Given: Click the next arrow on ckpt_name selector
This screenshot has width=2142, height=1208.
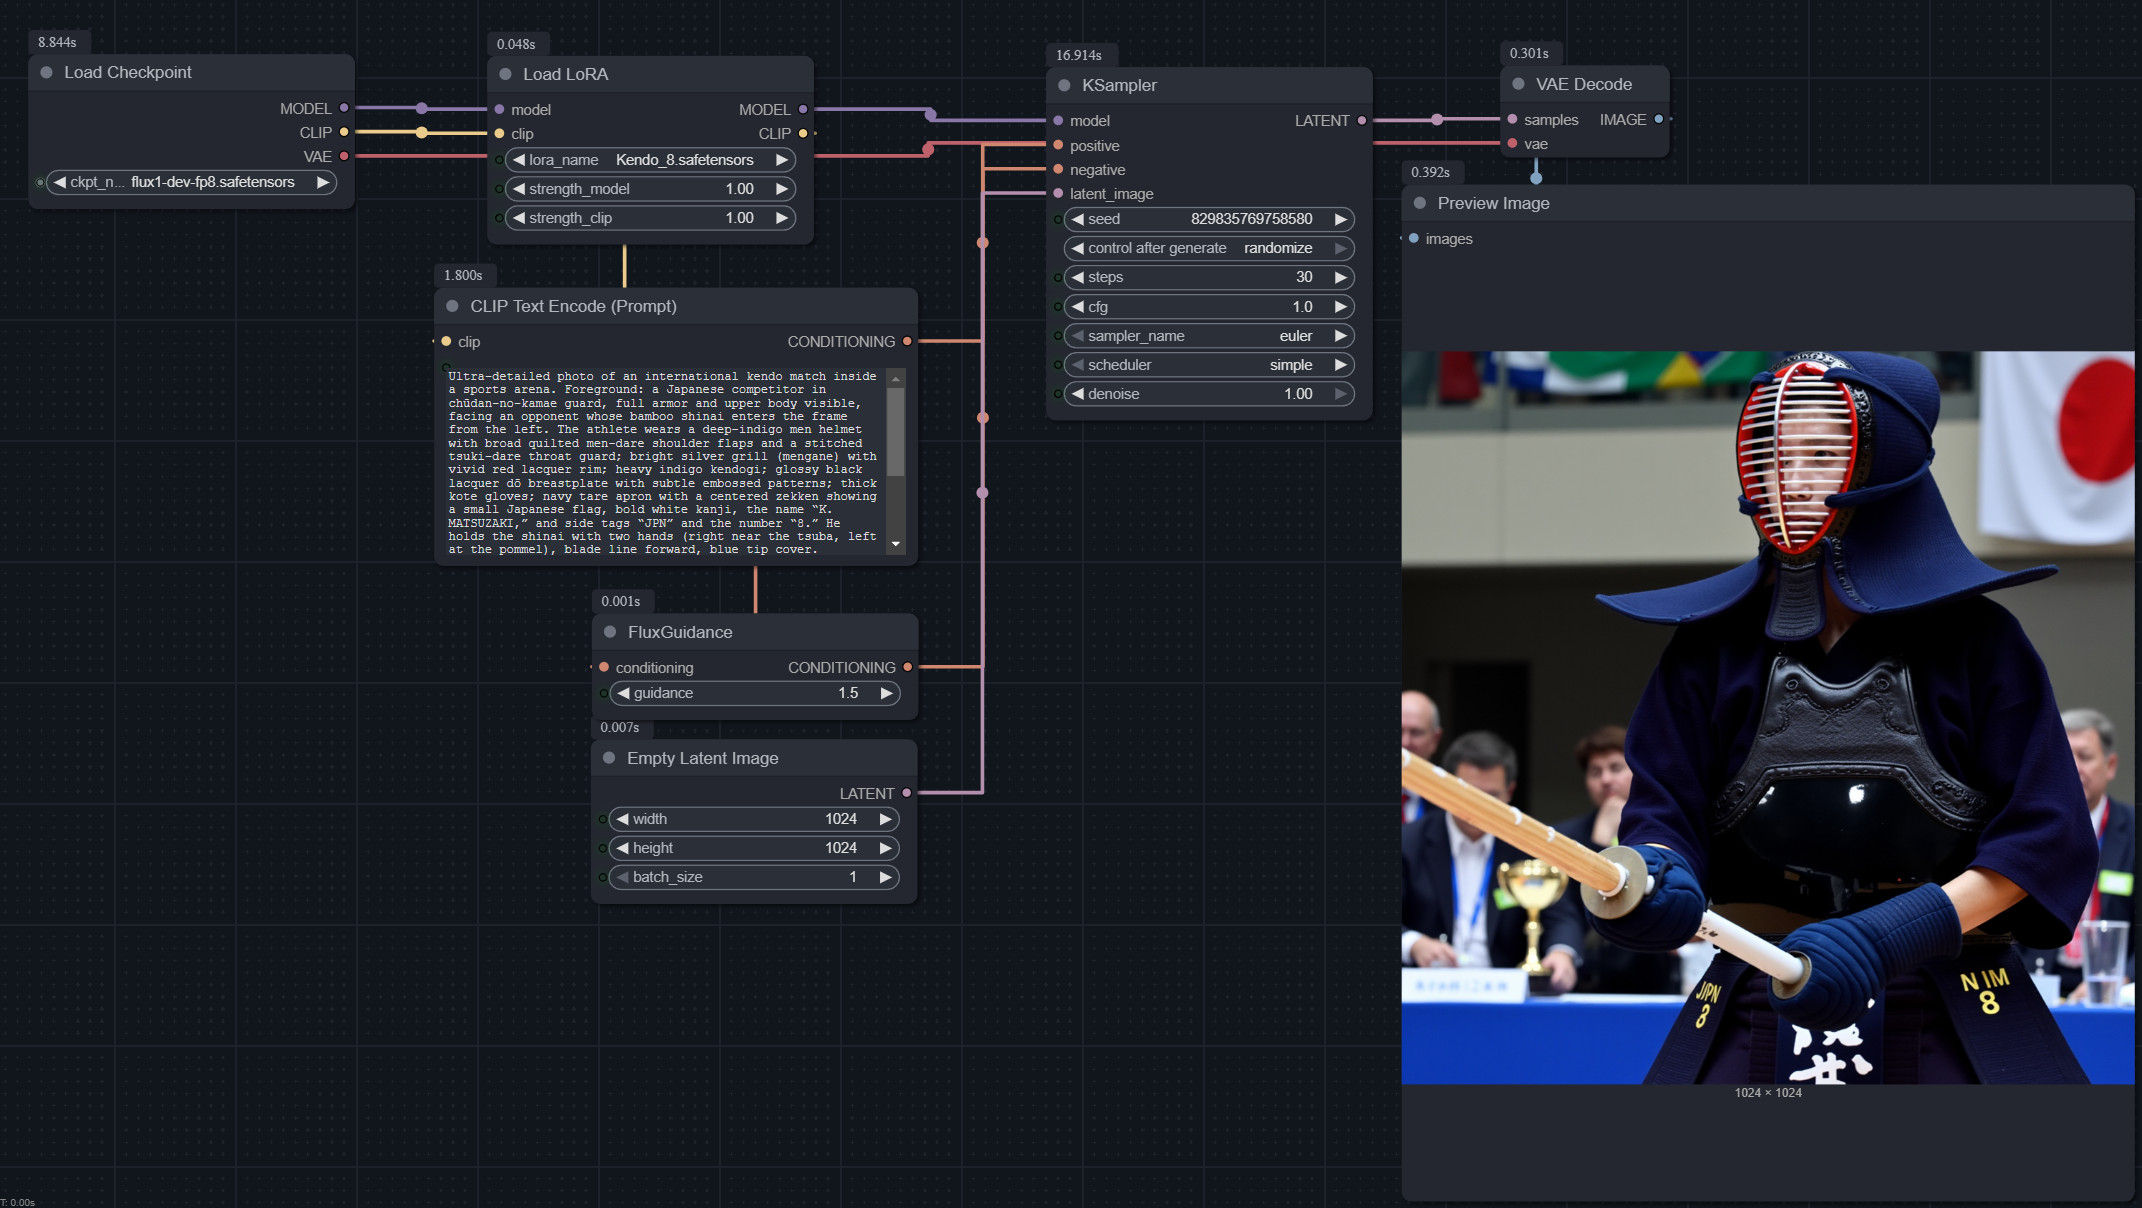Looking at the screenshot, I should coord(323,183).
